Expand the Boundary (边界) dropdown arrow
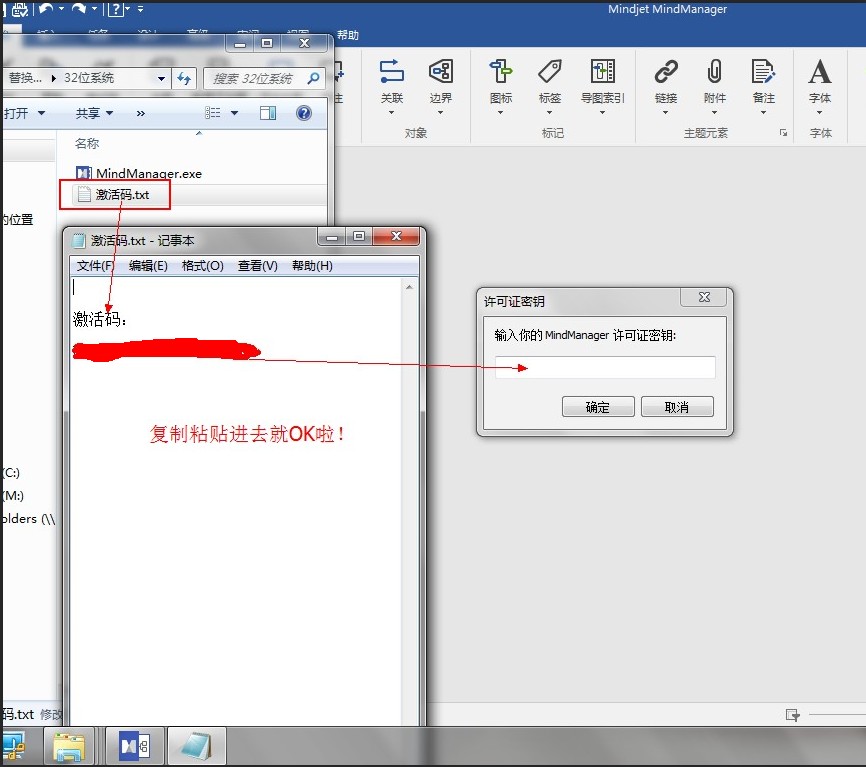This screenshot has height=767, width=866. (x=440, y=113)
